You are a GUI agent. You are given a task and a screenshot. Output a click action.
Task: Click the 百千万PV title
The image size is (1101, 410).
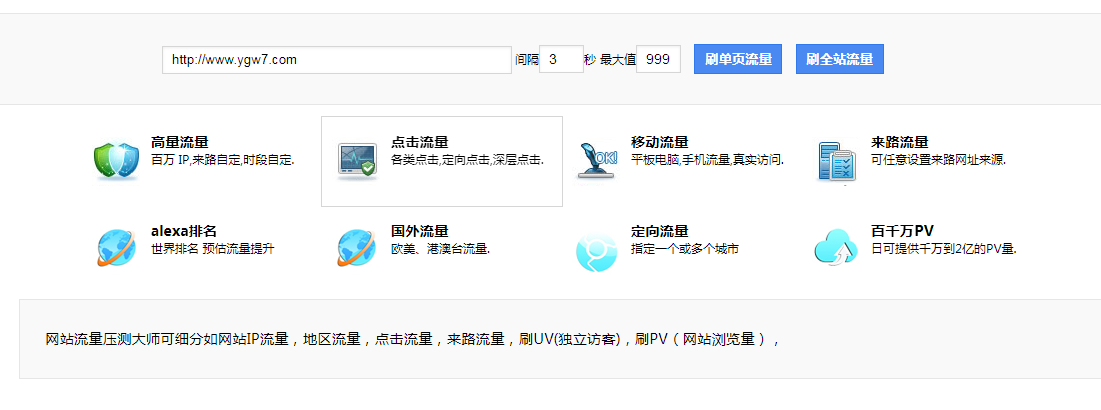(x=903, y=230)
